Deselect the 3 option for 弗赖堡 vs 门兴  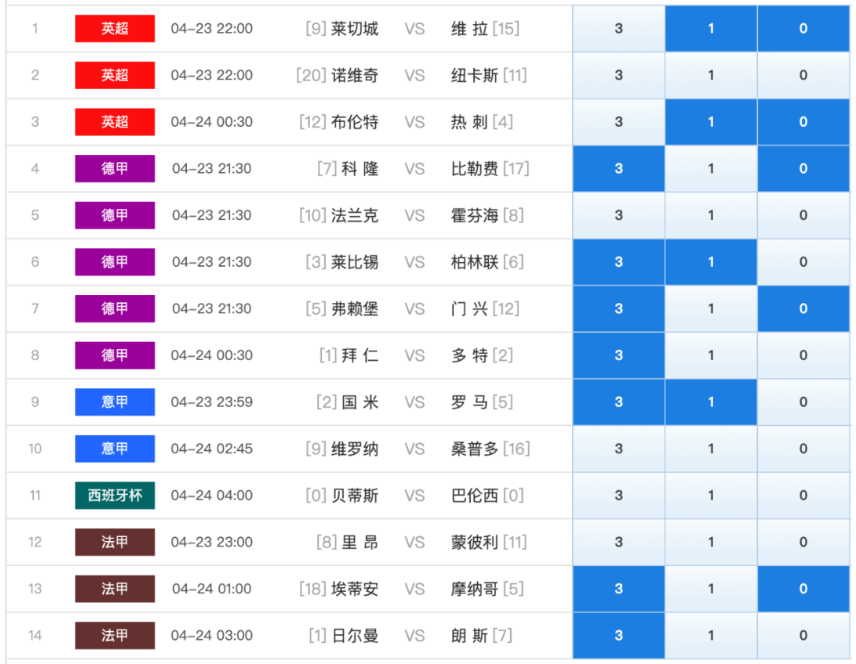click(x=619, y=309)
